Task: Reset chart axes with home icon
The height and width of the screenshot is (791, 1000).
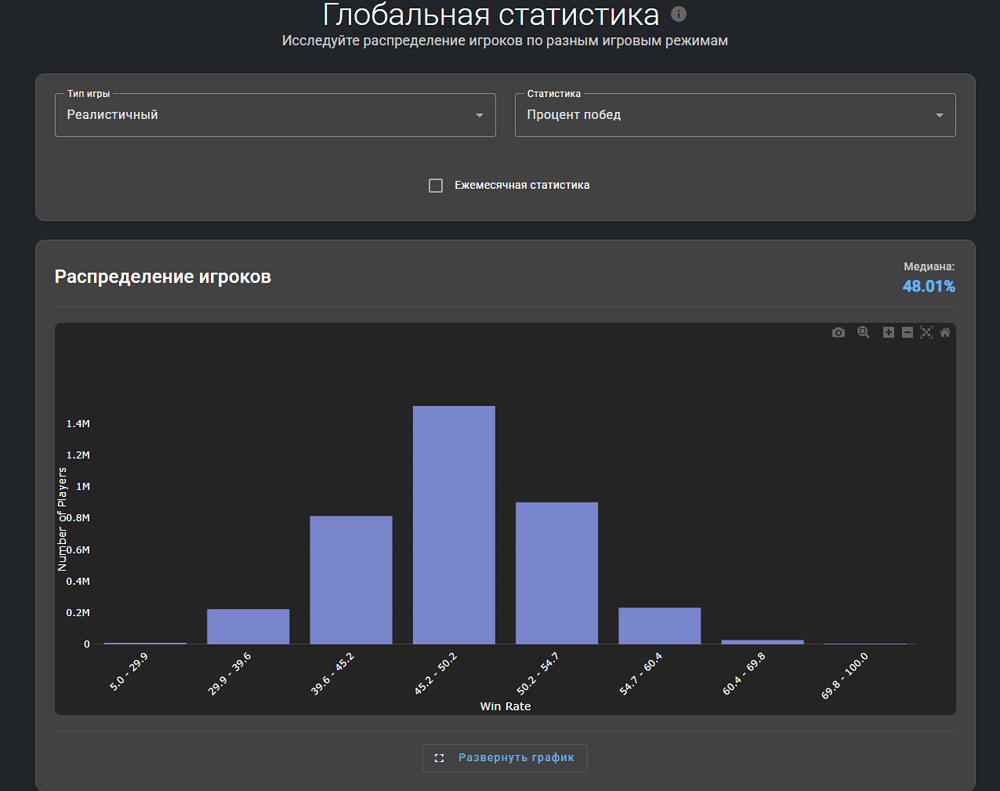Action: point(945,333)
